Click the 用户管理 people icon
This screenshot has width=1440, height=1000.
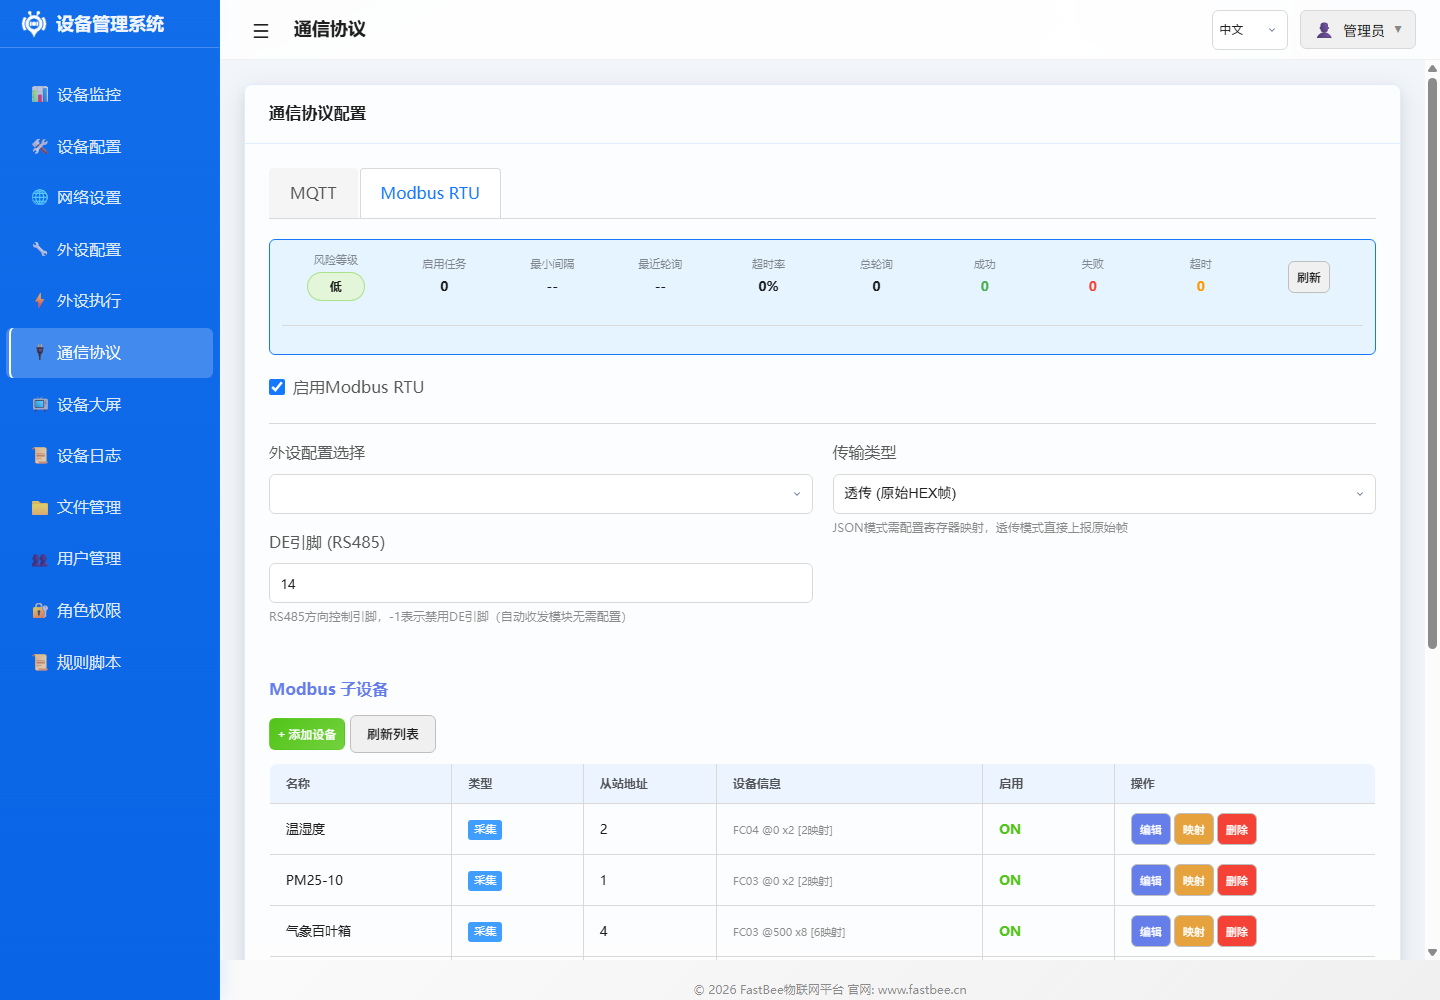40,558
